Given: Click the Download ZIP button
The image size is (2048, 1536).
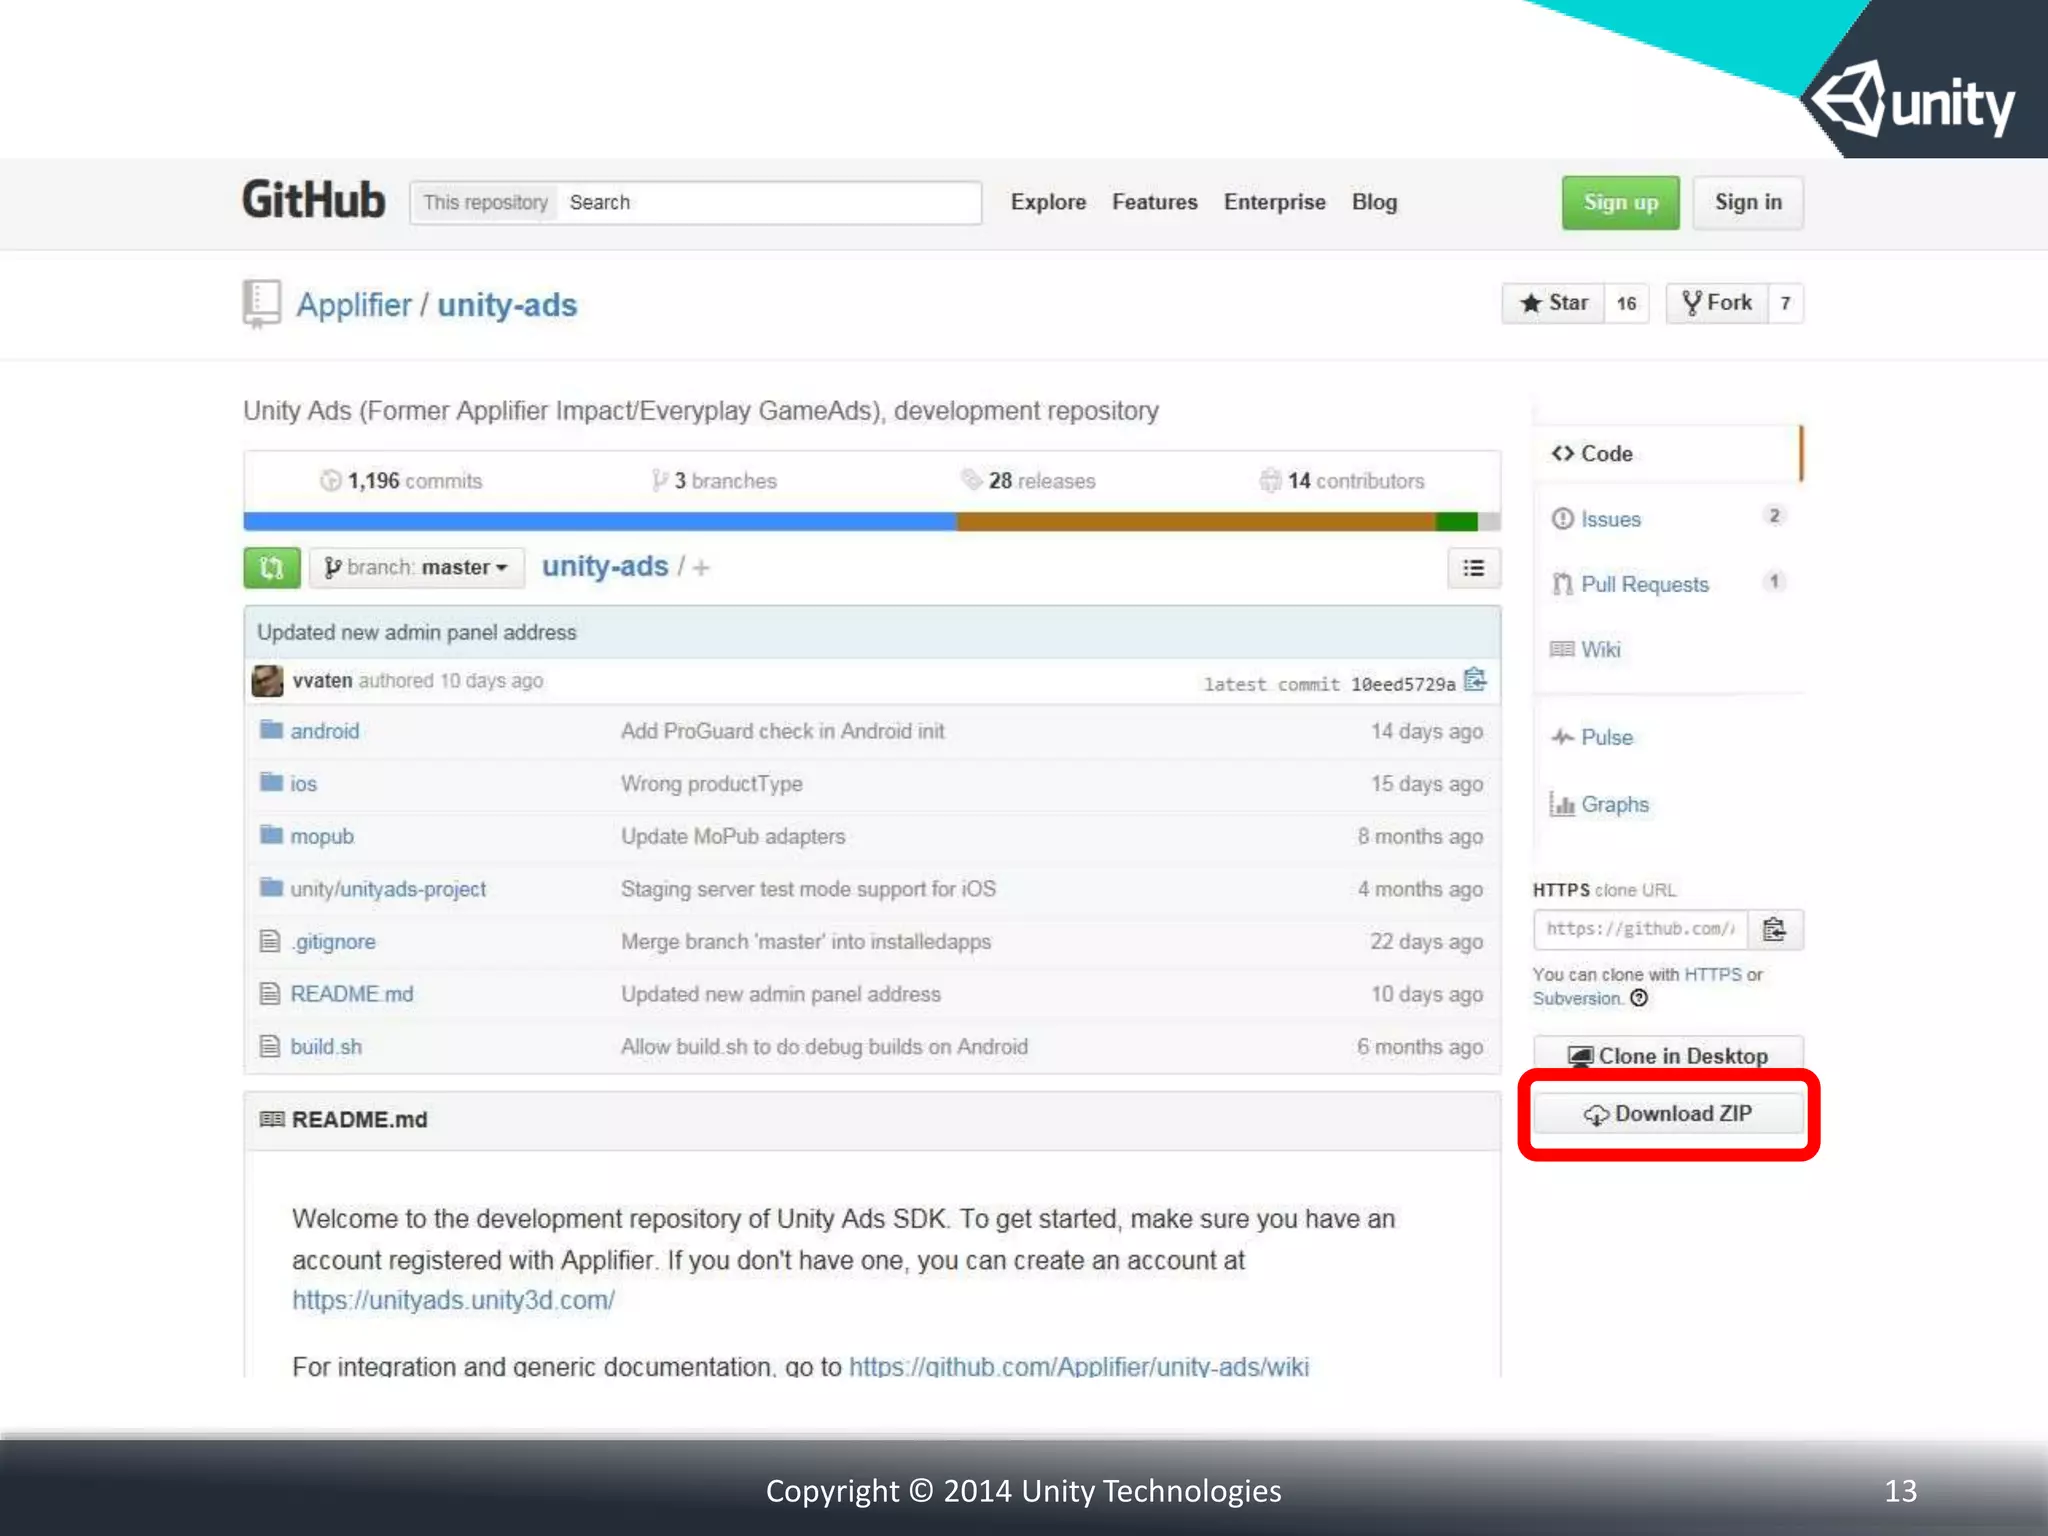Looking at the screenshot, I should tap(1668, 1114).
